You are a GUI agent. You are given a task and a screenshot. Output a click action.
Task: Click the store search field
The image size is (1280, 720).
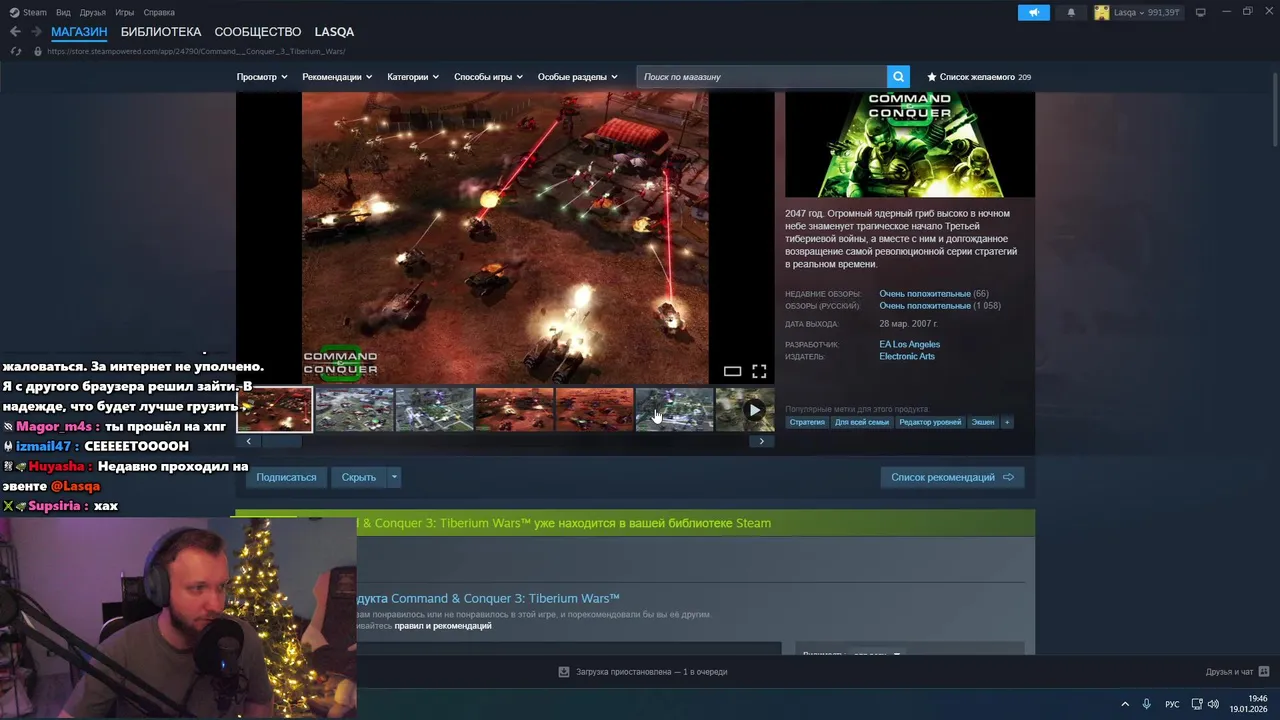(x=761, y=77)
